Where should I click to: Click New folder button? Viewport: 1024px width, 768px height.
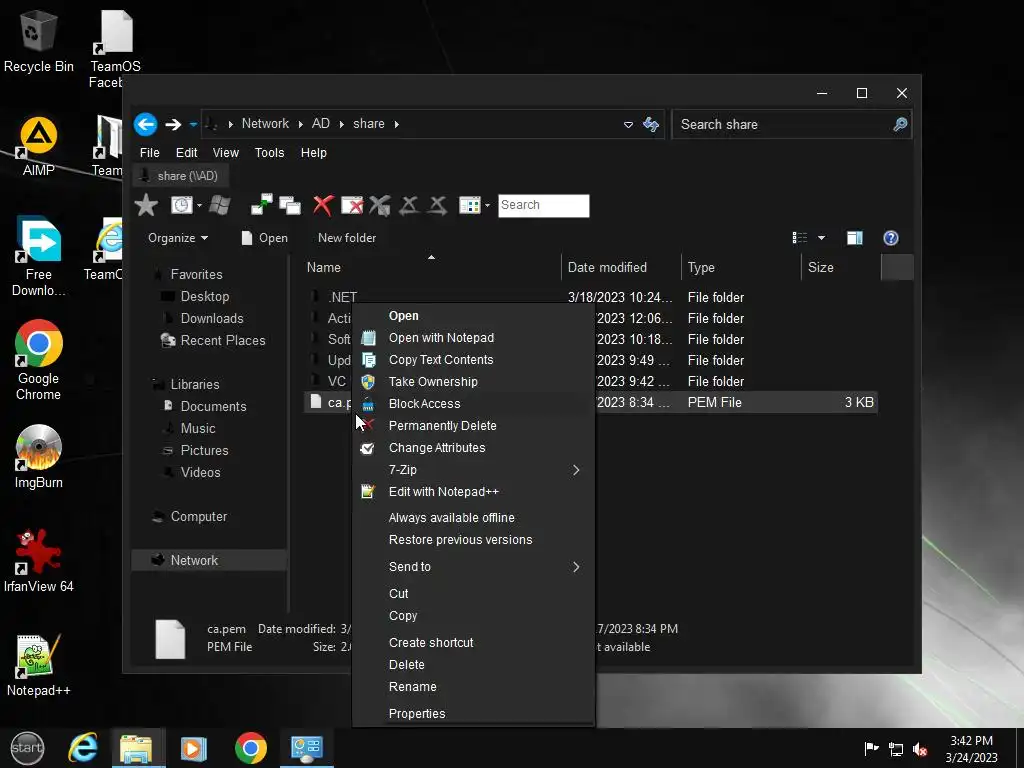[x=347, y=238]
